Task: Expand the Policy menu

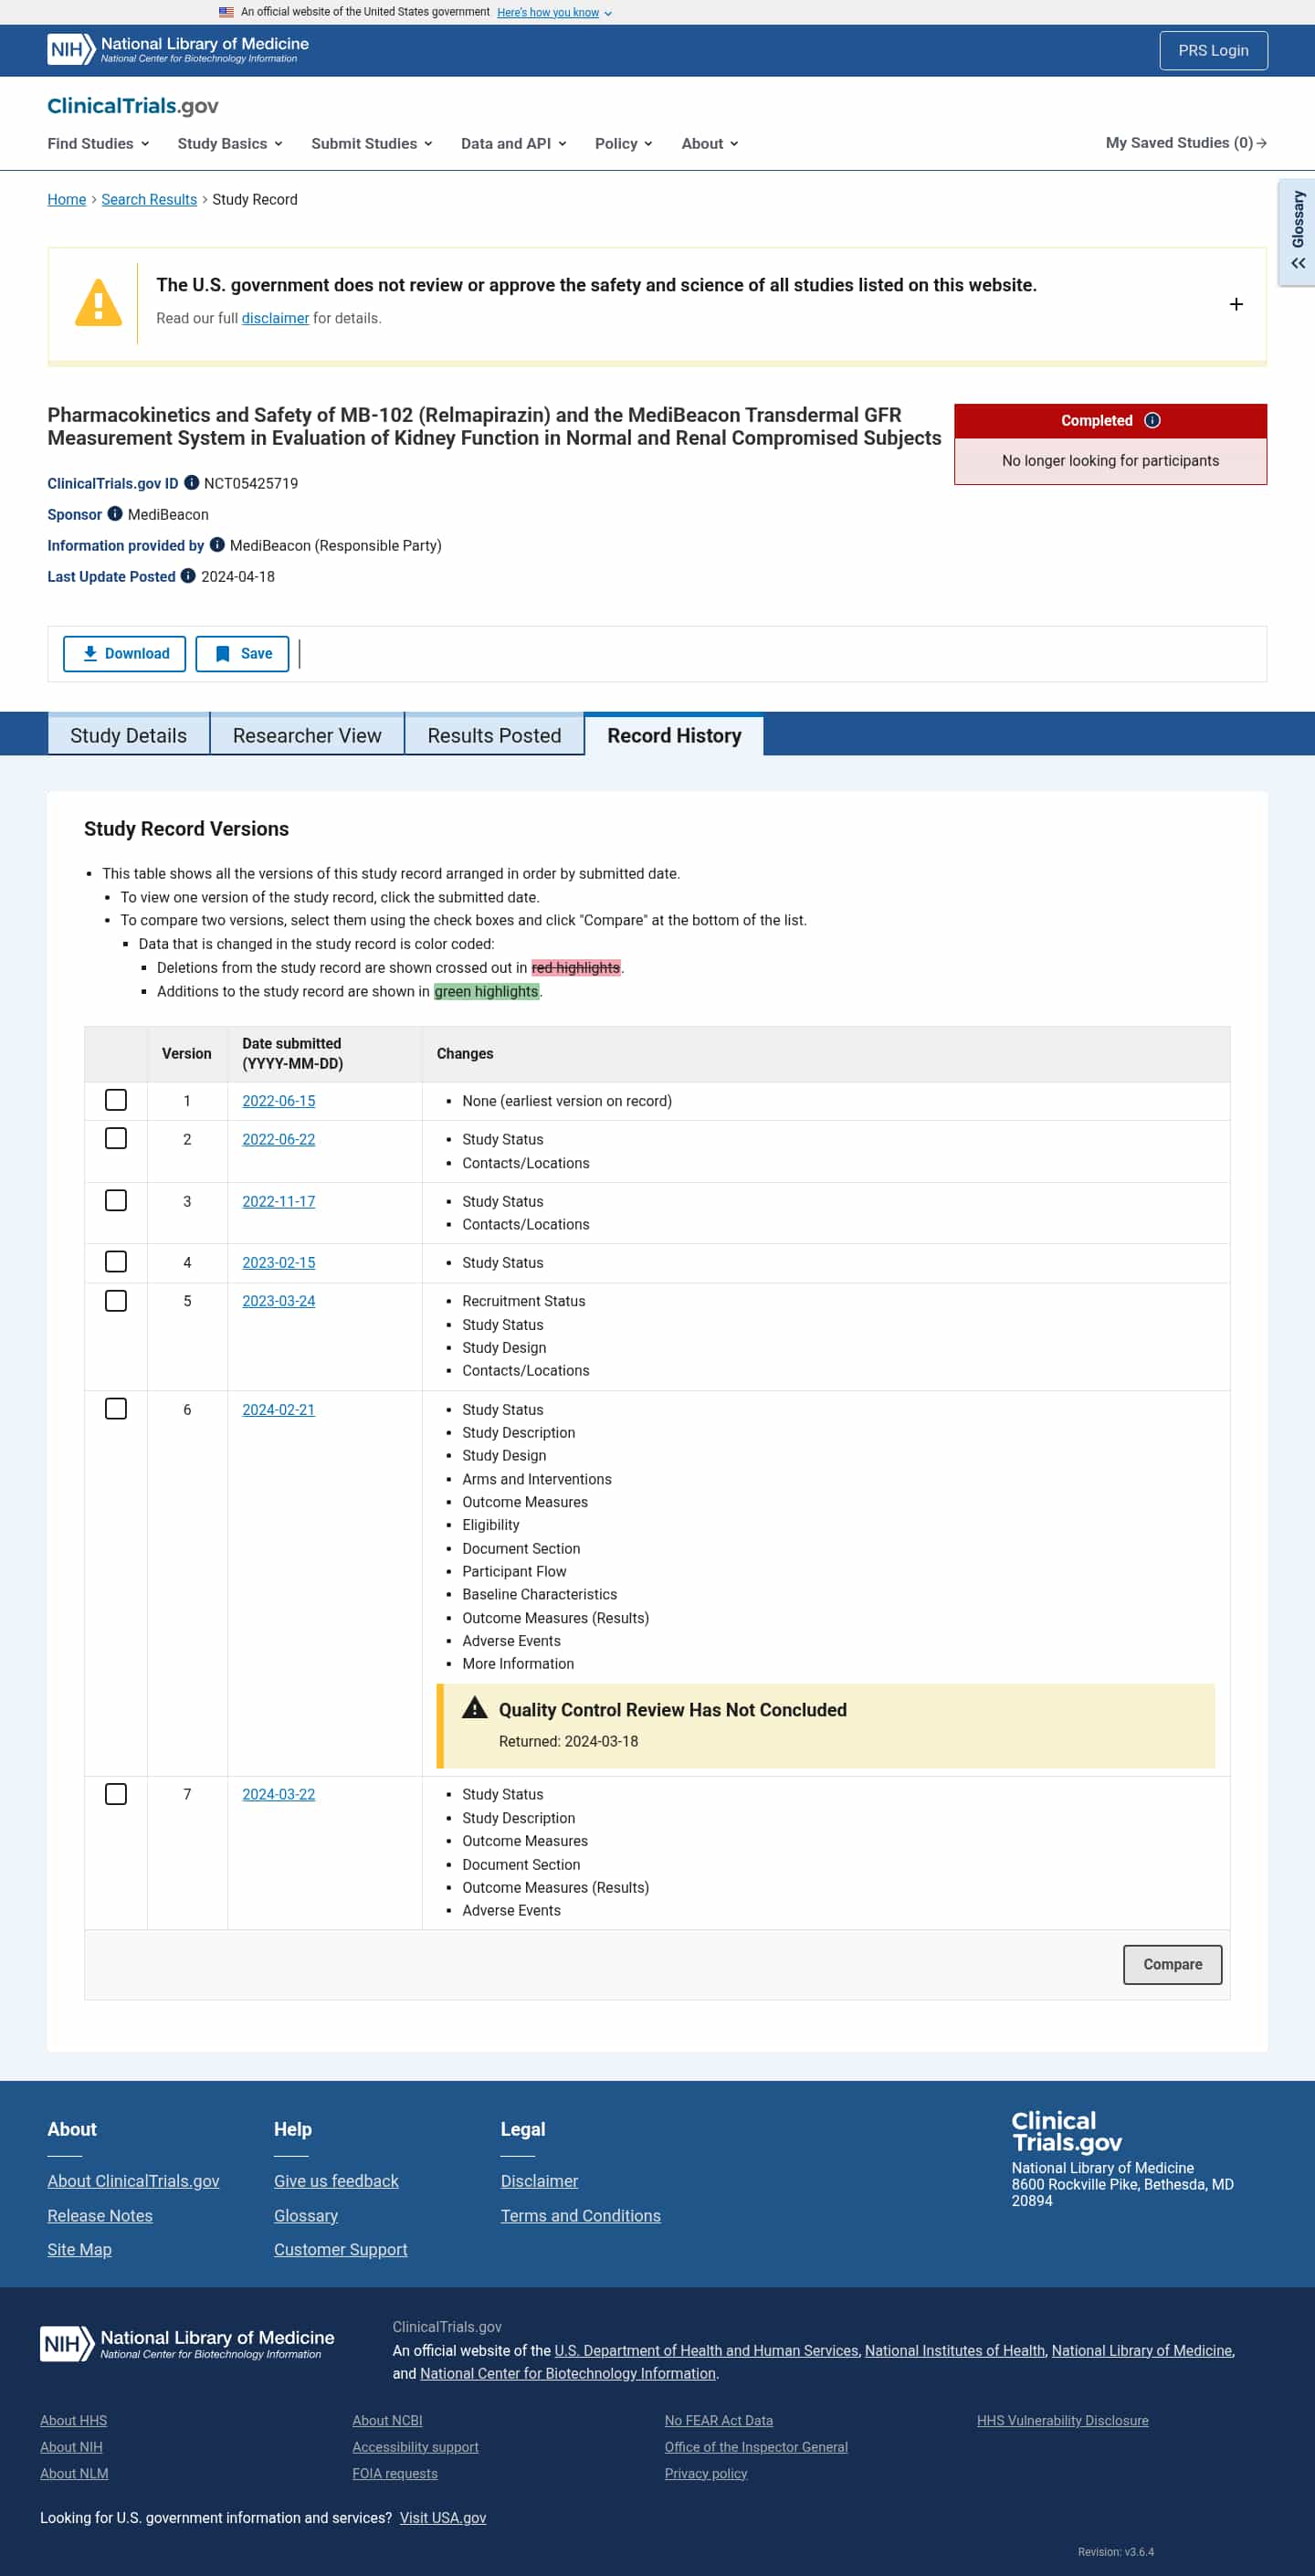Action: point(624,143)
